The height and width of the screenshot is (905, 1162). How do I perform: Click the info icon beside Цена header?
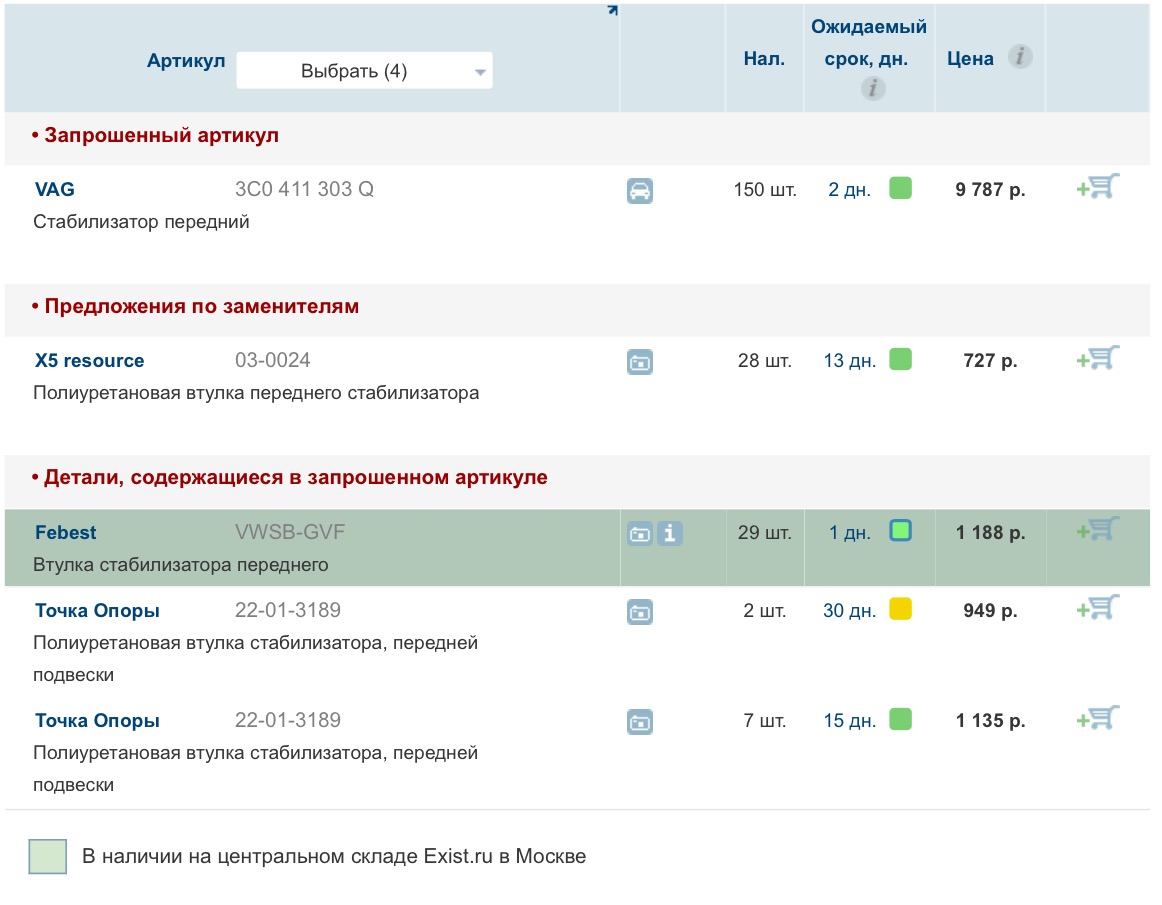click(1019, 57)
